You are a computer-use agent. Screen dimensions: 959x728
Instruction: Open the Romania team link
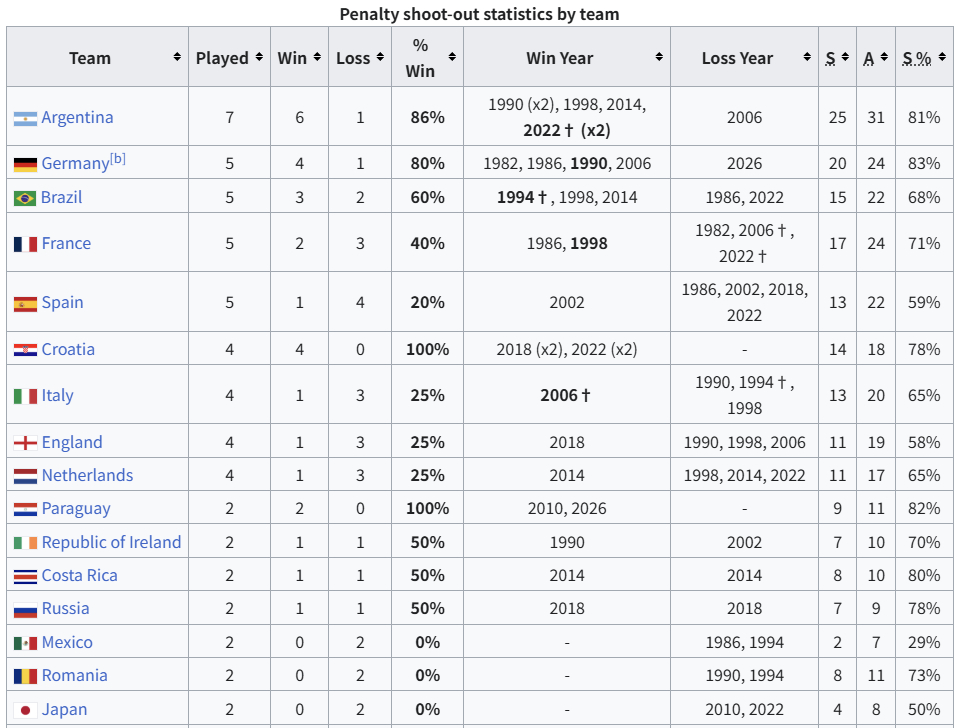74,675
